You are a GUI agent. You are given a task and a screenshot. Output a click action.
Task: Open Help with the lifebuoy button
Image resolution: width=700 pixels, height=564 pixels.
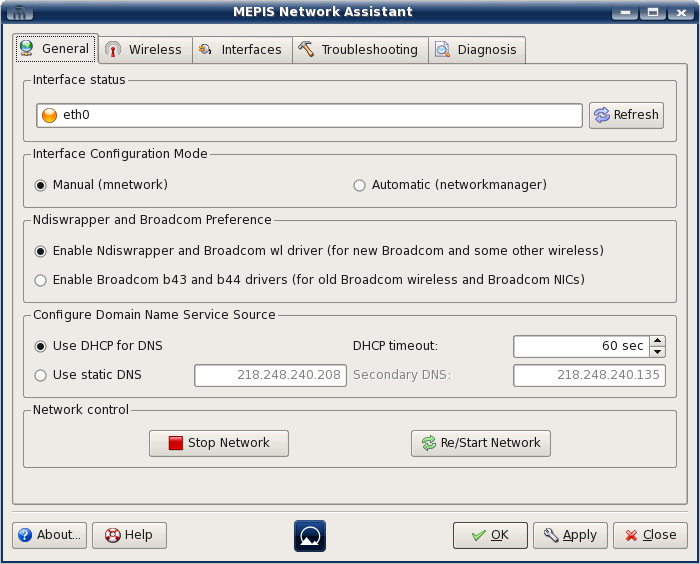[x=129, y=535]
